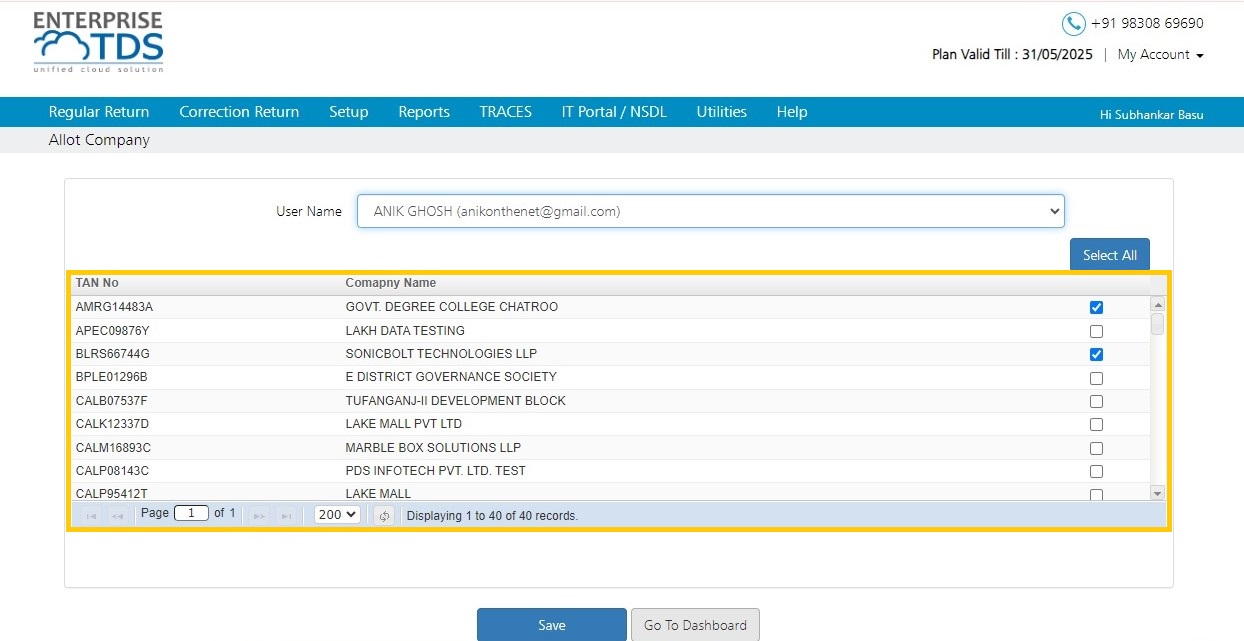Click the Select All button
Image resolution: width=1244 pixels, height=641 pixels.
click(x=1110, y=255)
